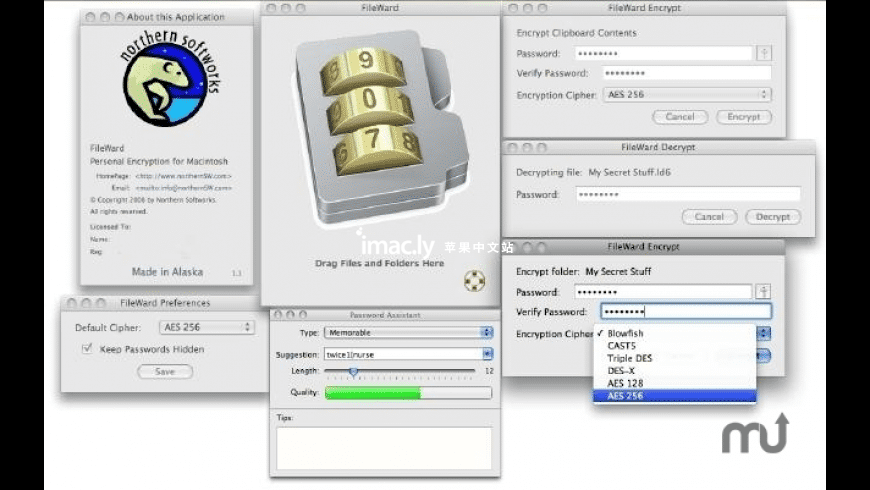The image size is (870, 490).
Task: Click the Decrypt button
Action: tap(773, 217)
